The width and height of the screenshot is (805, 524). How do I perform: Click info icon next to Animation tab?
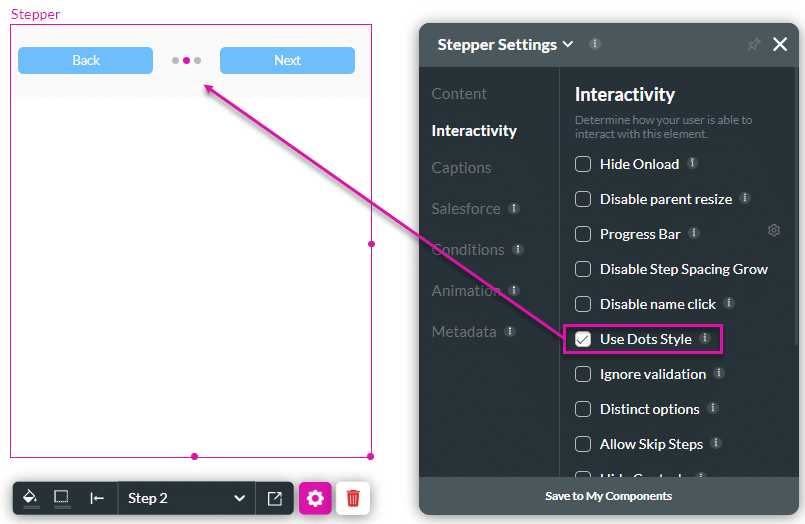point(513,290)
